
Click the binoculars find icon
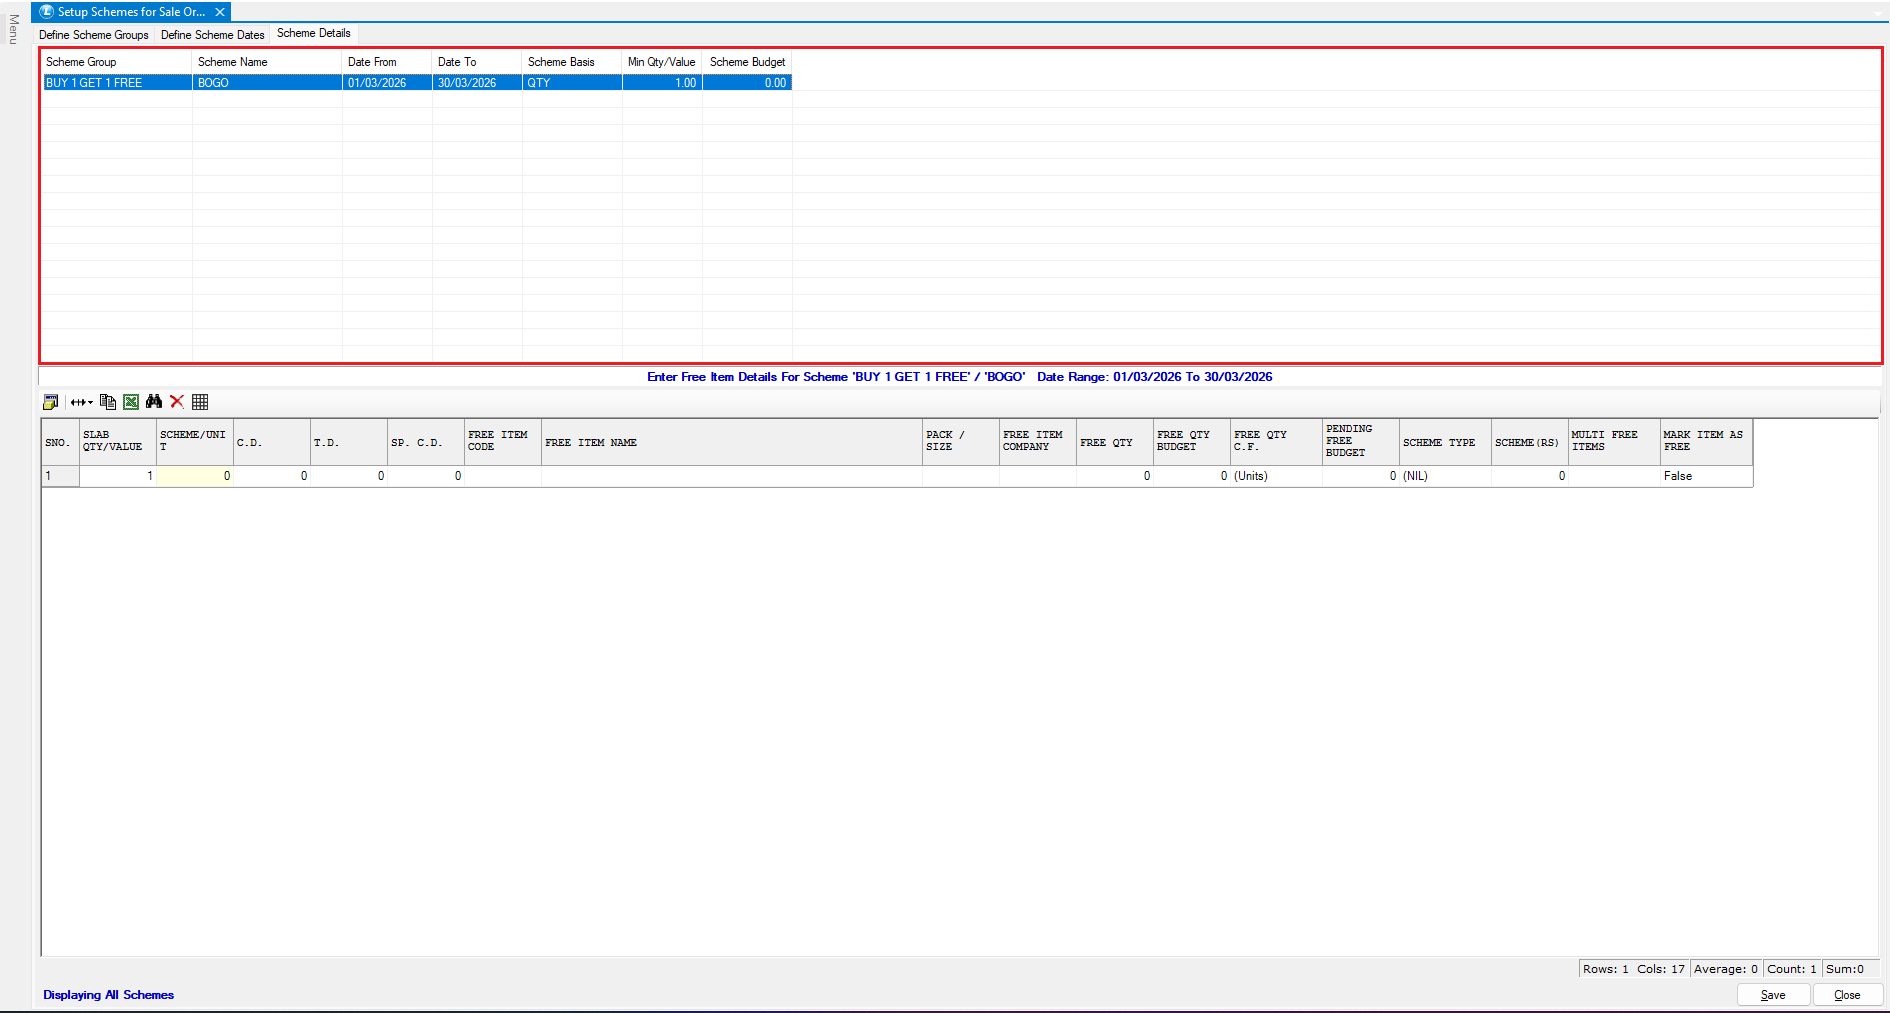coord(154,402)
